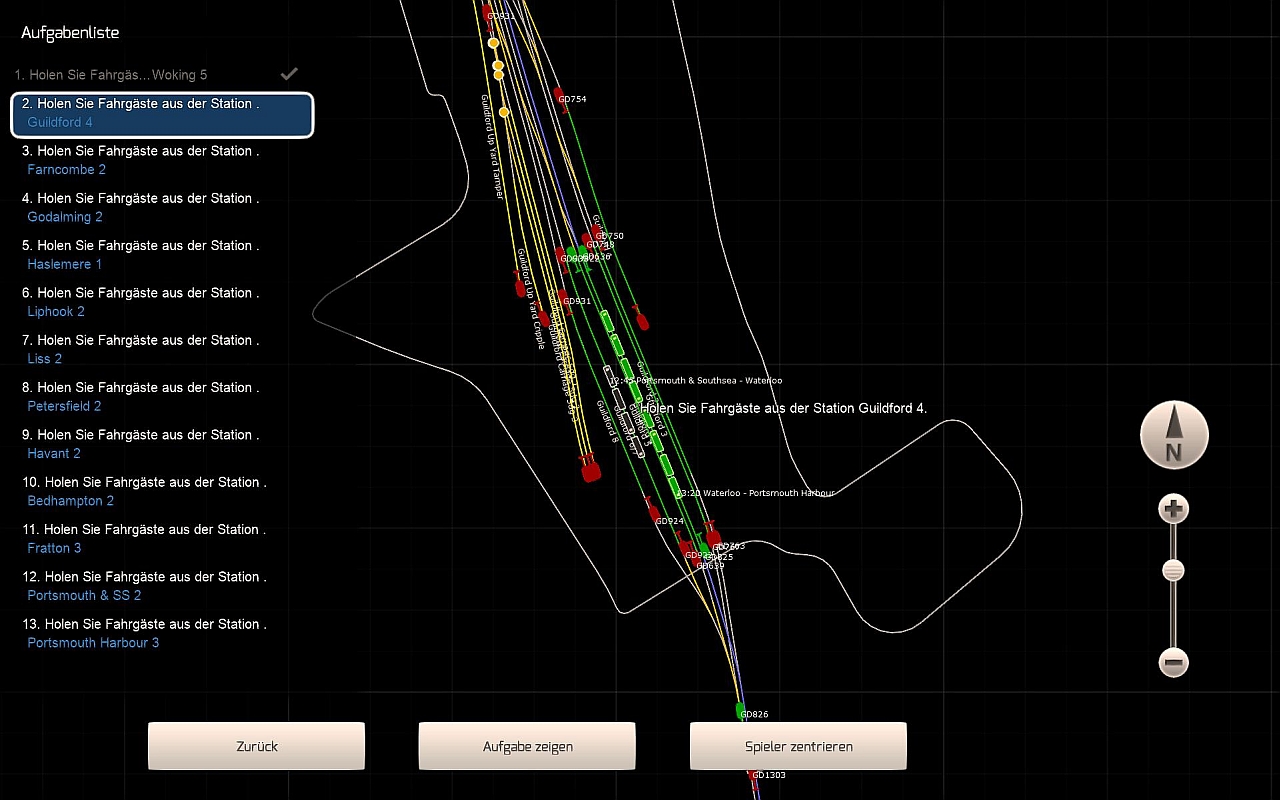The image size is (1280, 800).
Task: Select task 12 Portsmouth & SS 2
Action: (162, 586)
